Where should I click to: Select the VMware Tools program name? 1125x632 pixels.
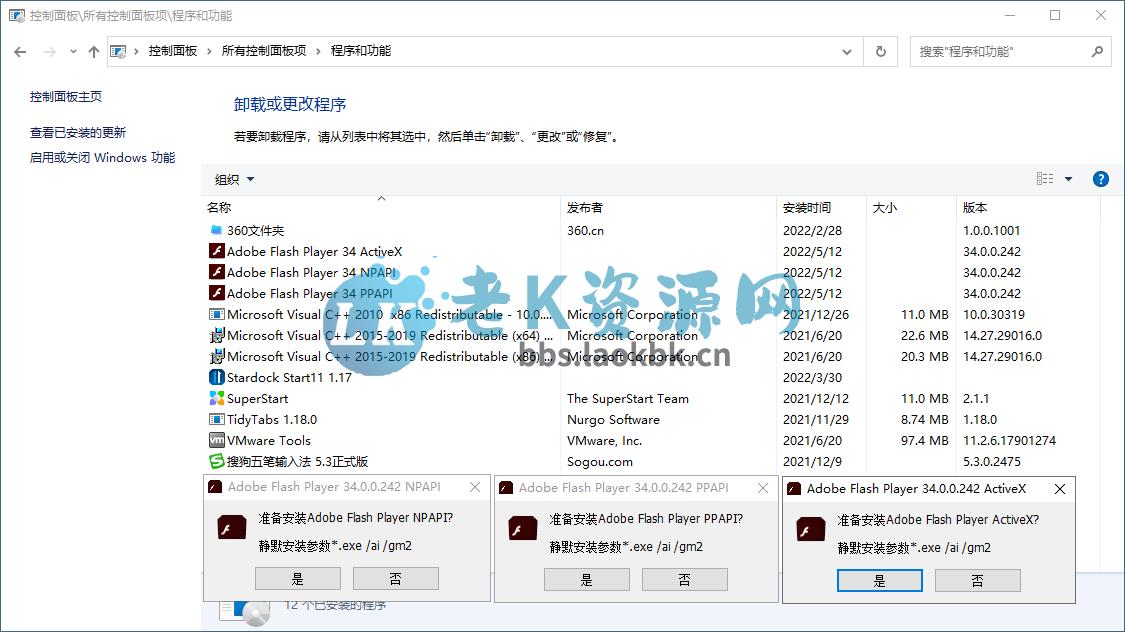coord(269,440)
